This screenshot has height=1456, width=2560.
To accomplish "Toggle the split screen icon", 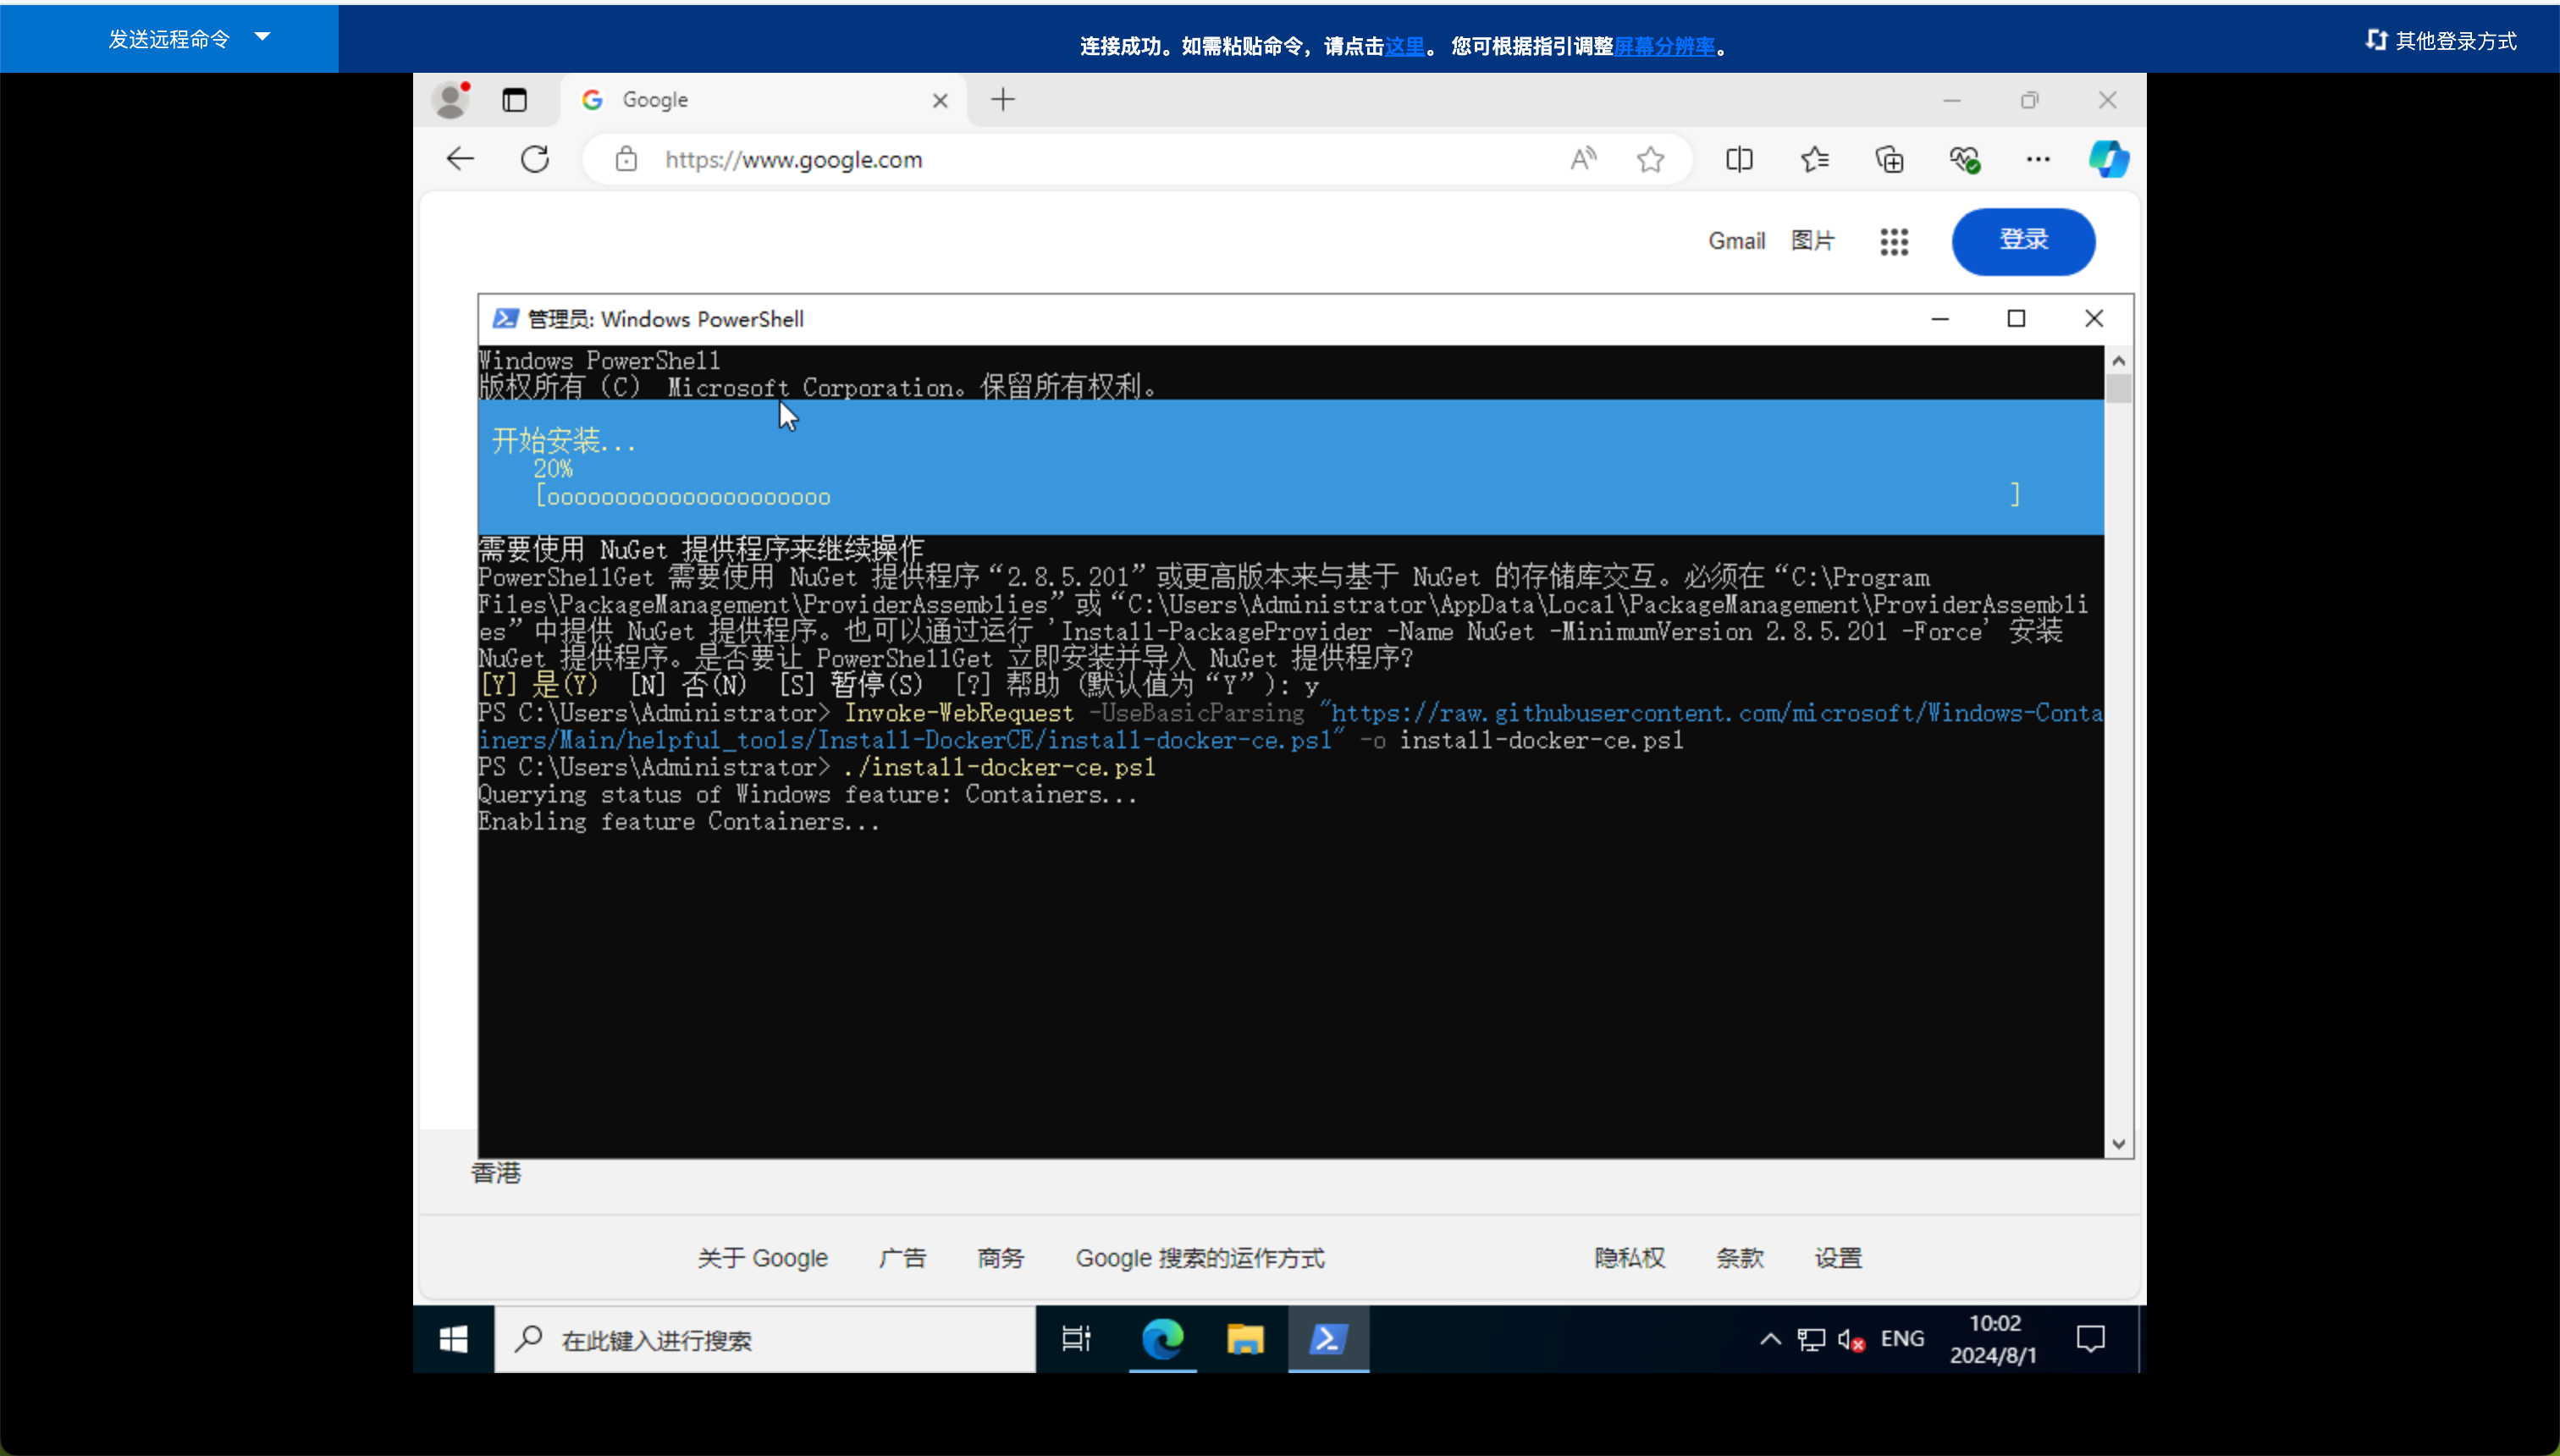I will 1739,159.
